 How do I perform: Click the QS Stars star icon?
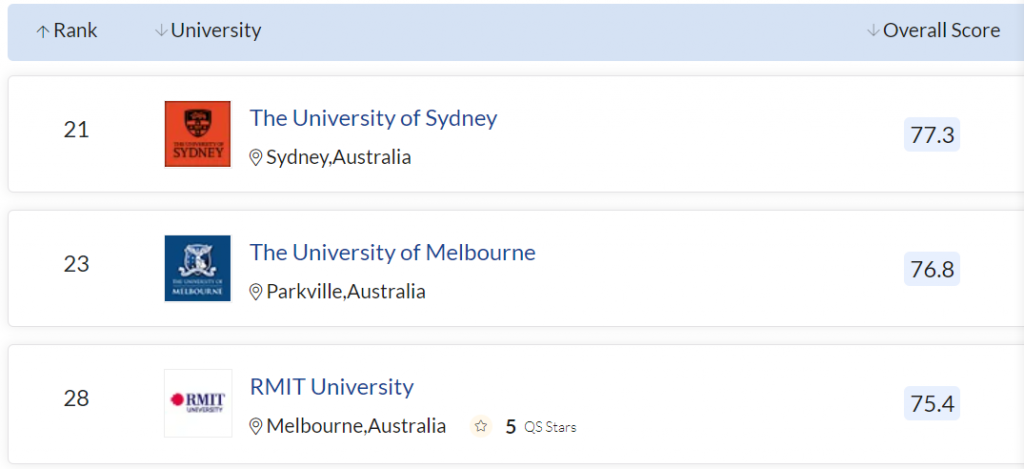[481, 427]
